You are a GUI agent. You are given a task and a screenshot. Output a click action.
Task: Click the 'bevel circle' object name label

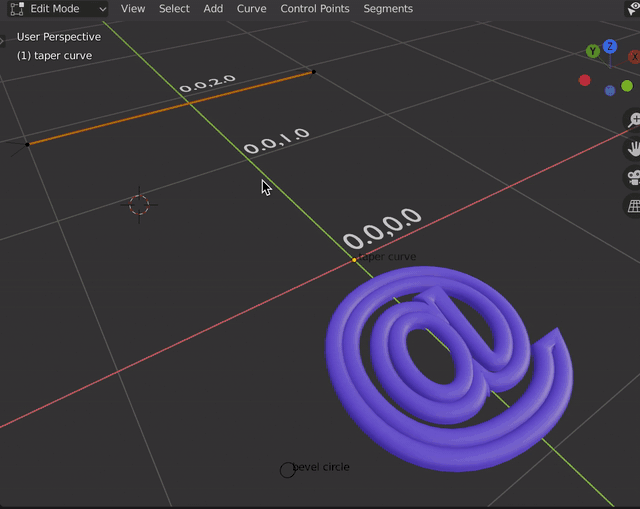click(321, 467)
